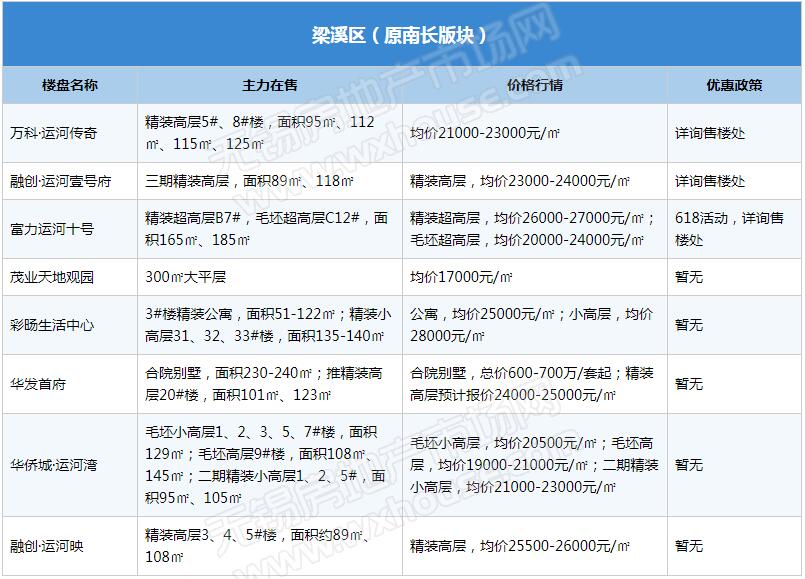Click 暂无 in 华发首府 row
The height and width of the screenshot is (579, 805).
[x=689, y=383]
